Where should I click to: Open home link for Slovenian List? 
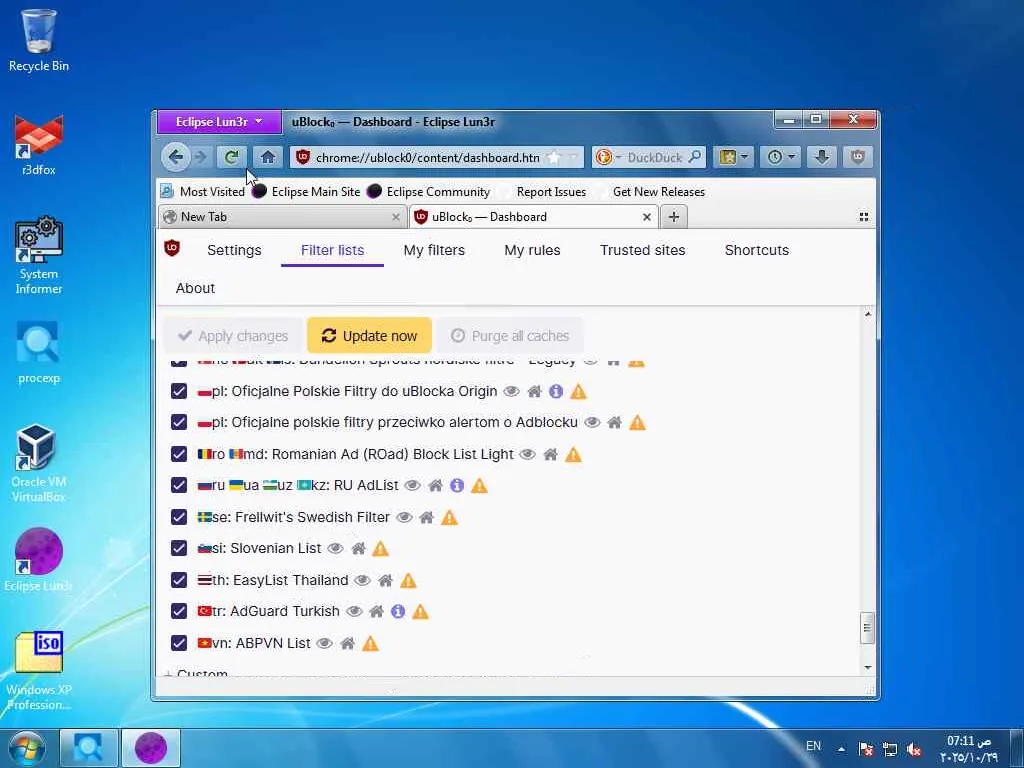point(359,549)
